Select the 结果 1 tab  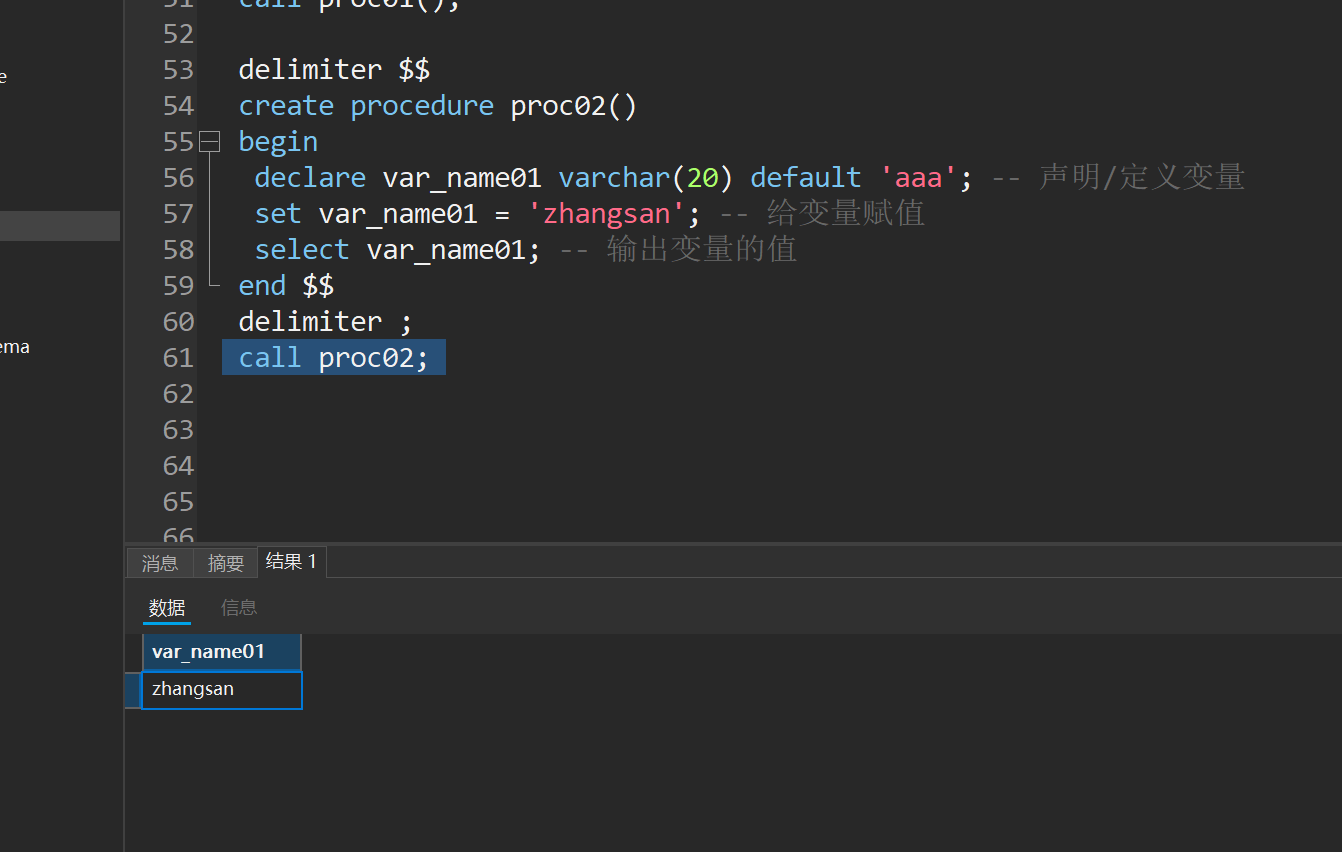[x=292, y=562]
